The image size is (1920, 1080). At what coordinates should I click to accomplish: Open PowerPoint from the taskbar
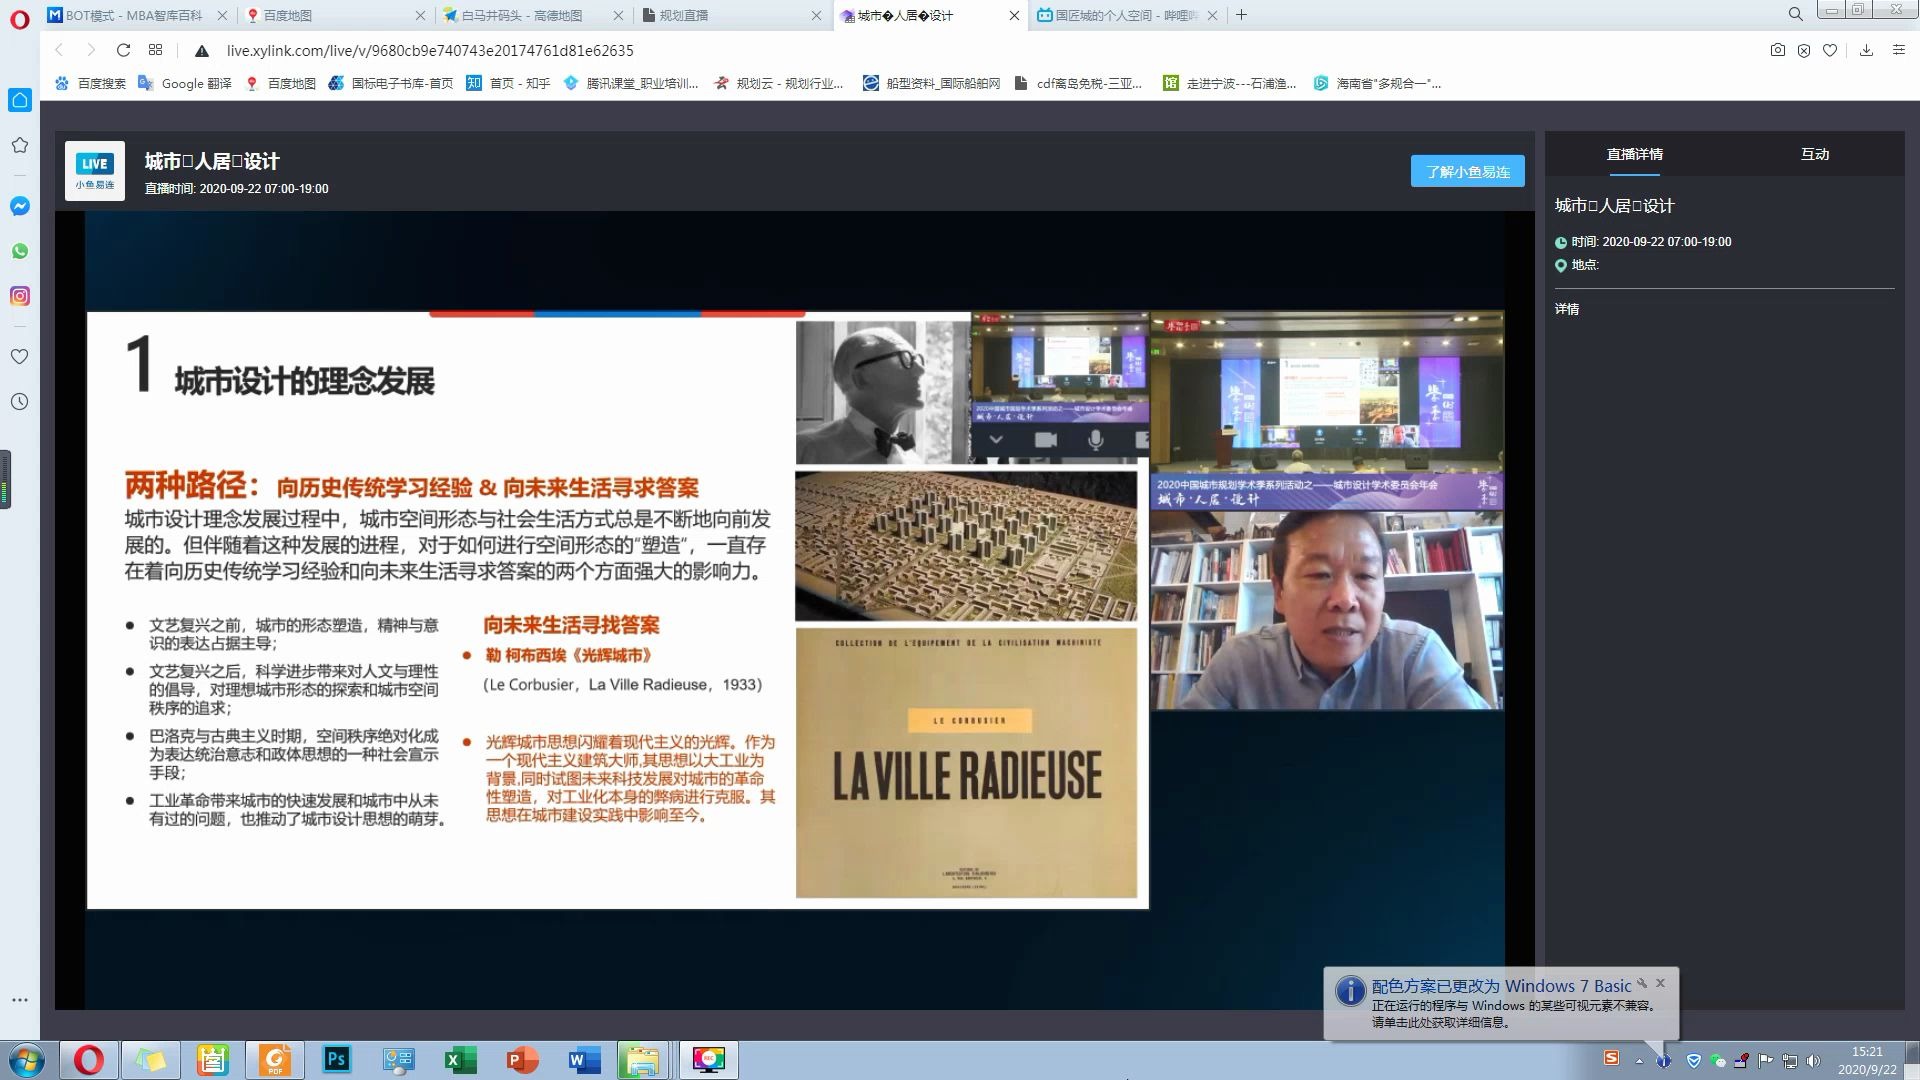click(522, 1060)
